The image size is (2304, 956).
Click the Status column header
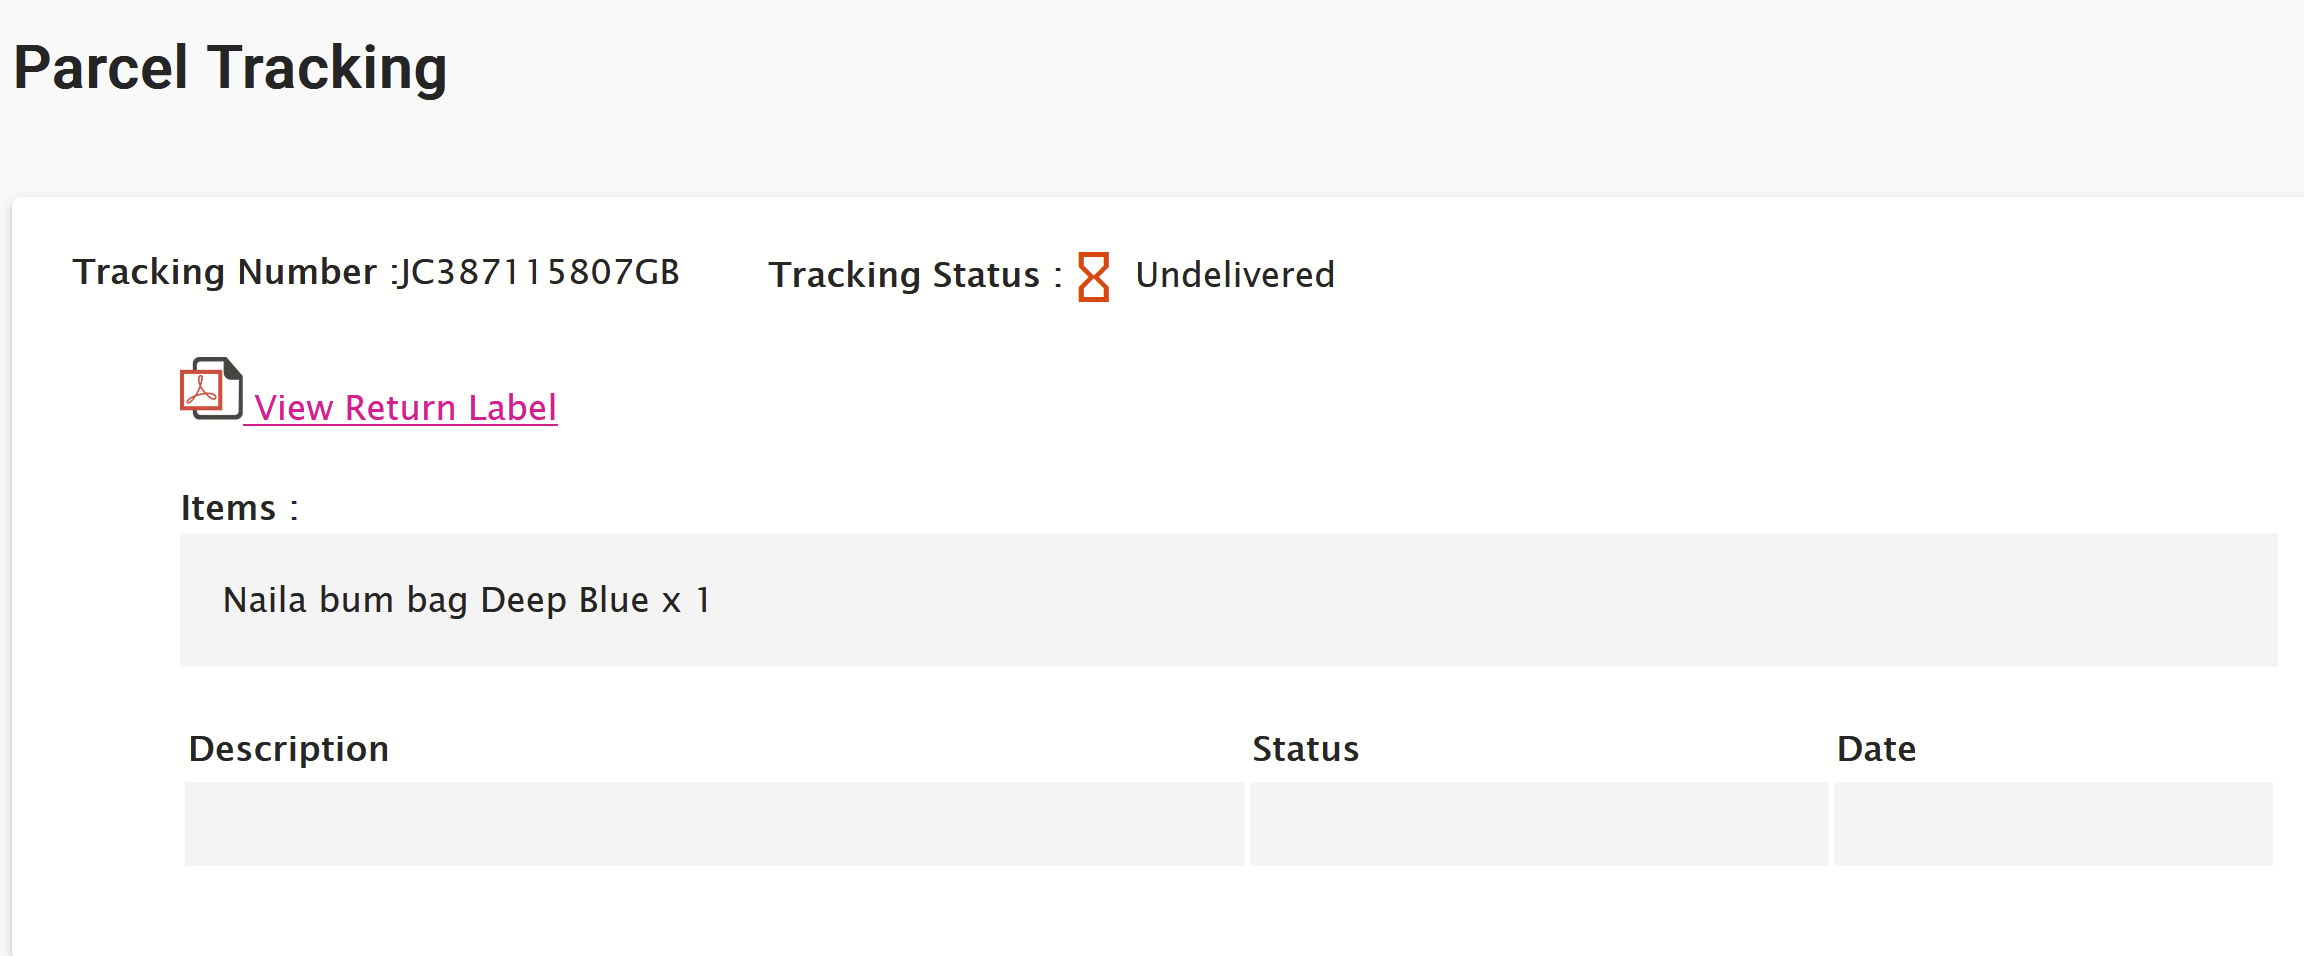tap(1306, 749)
